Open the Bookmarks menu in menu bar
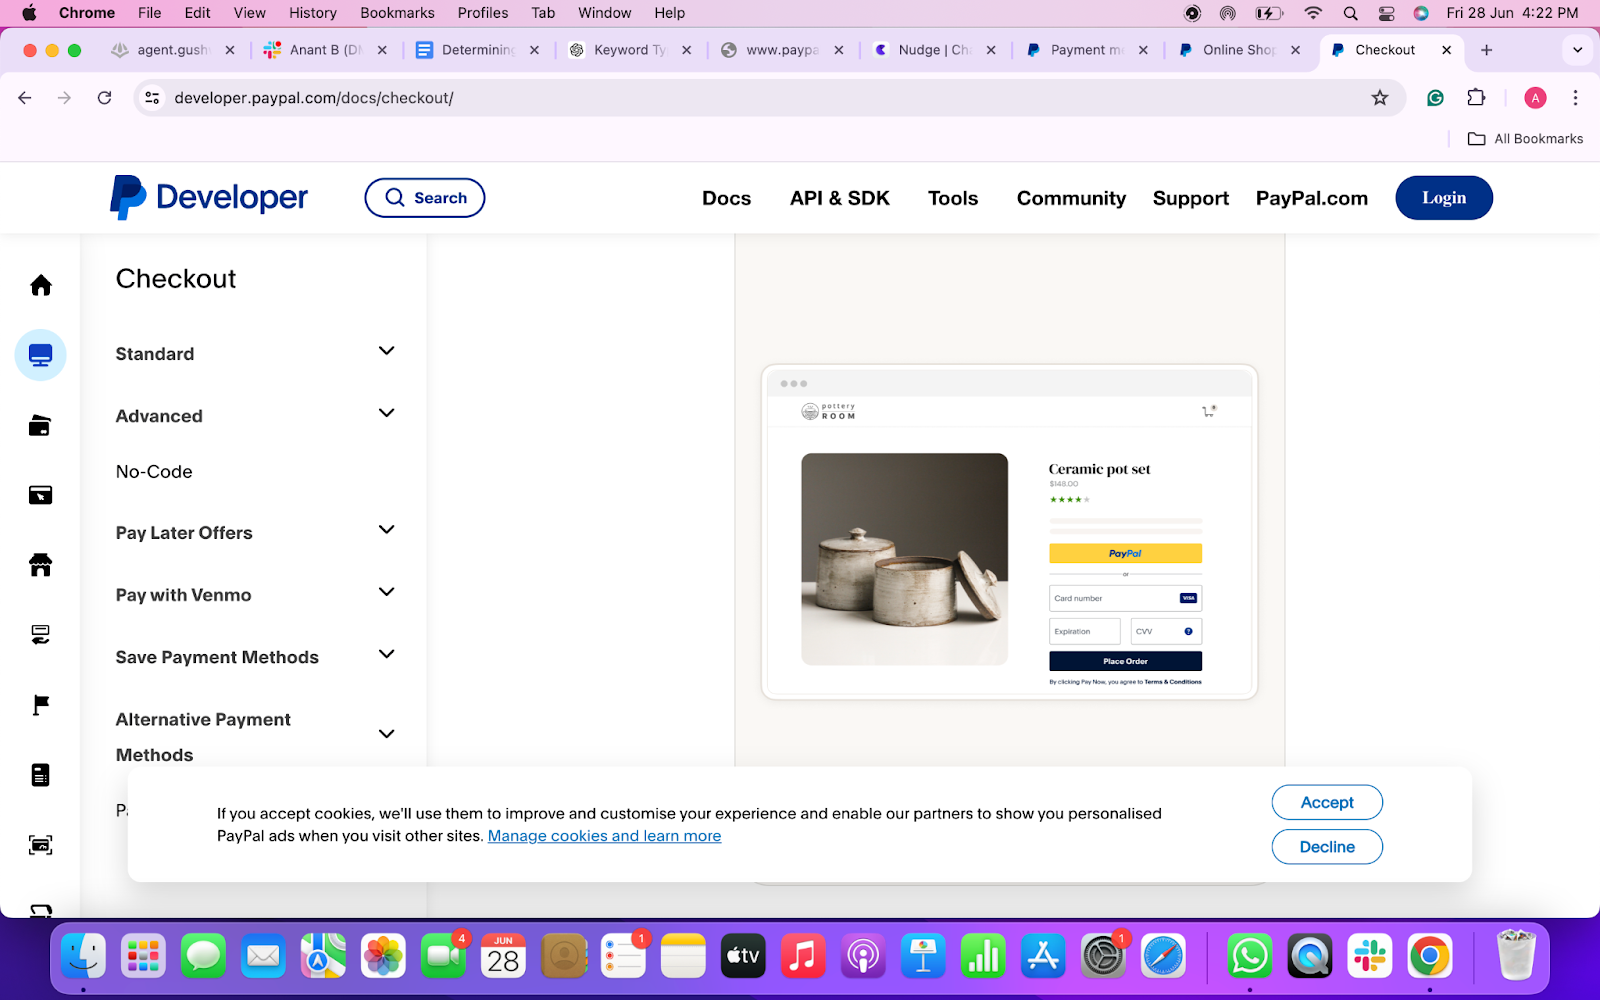This screenshot has height=1000, width=1600. 397,13
